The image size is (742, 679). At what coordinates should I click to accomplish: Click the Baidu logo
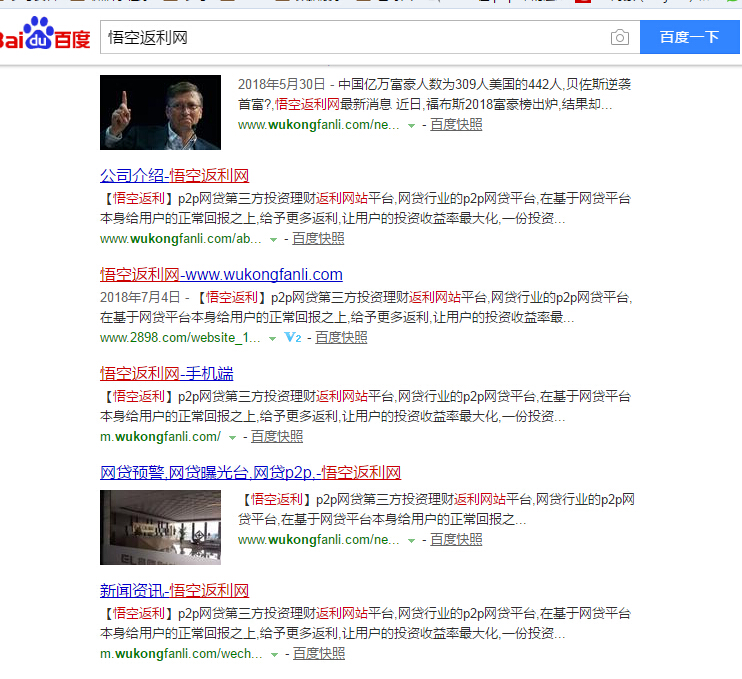tap(45, 33)
